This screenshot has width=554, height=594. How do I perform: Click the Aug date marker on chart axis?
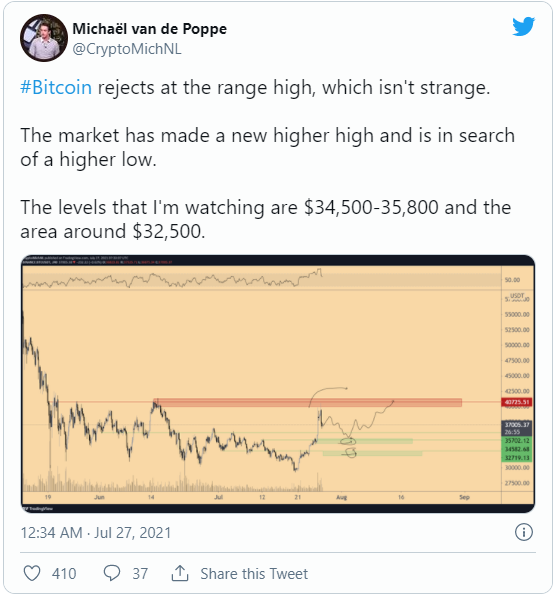tap(341, 497)
